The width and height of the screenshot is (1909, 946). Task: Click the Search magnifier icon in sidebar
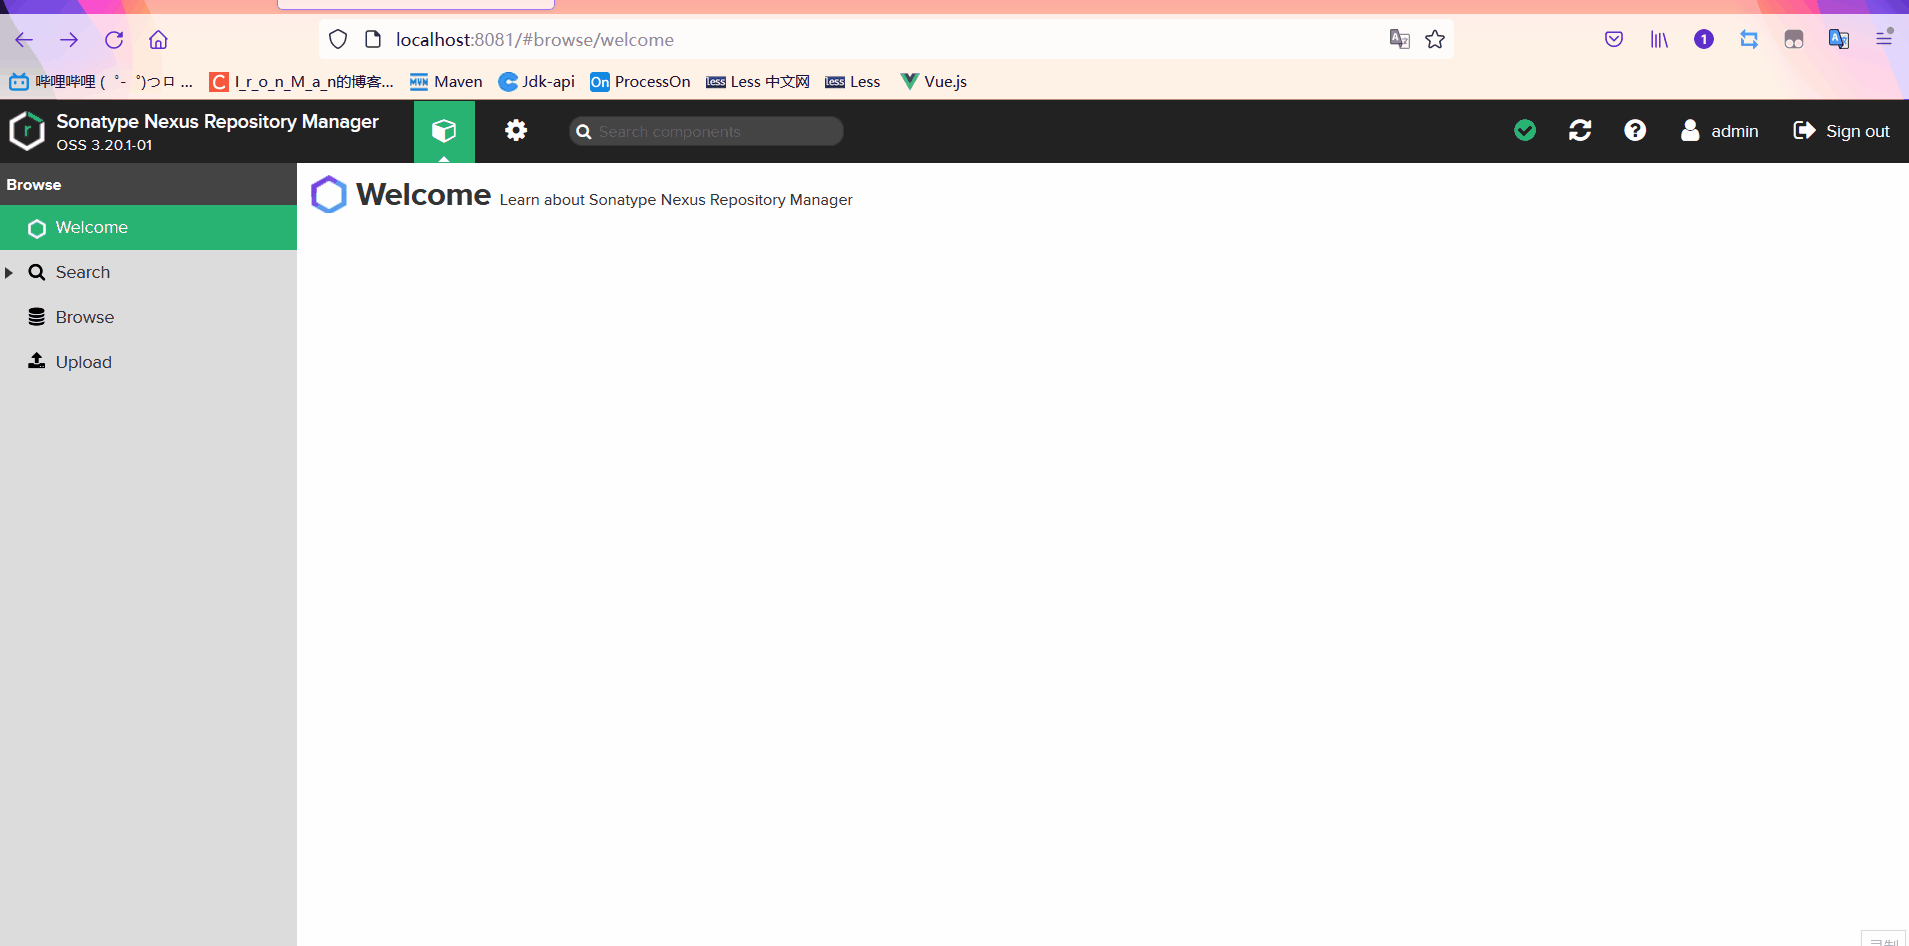point(37,272)
